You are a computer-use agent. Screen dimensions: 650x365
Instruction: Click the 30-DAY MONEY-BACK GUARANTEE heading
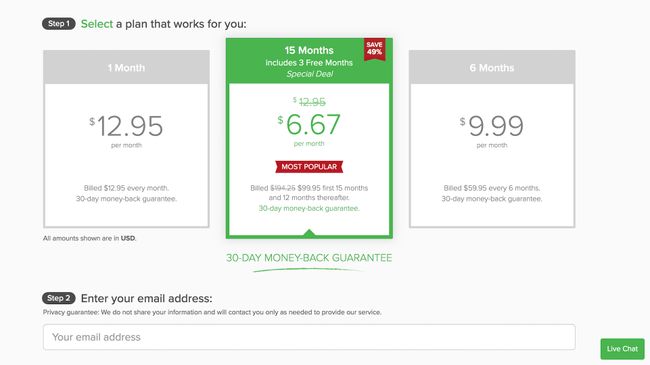tap(309, 258)
